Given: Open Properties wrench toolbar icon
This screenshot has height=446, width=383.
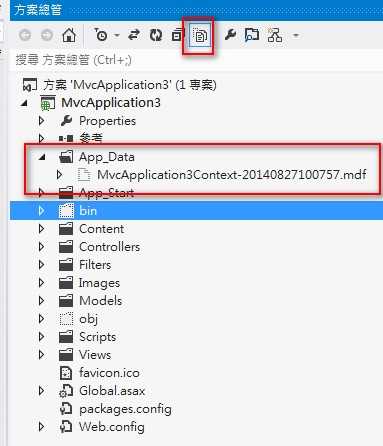Looking at the screenshot, I should point(230,35).
